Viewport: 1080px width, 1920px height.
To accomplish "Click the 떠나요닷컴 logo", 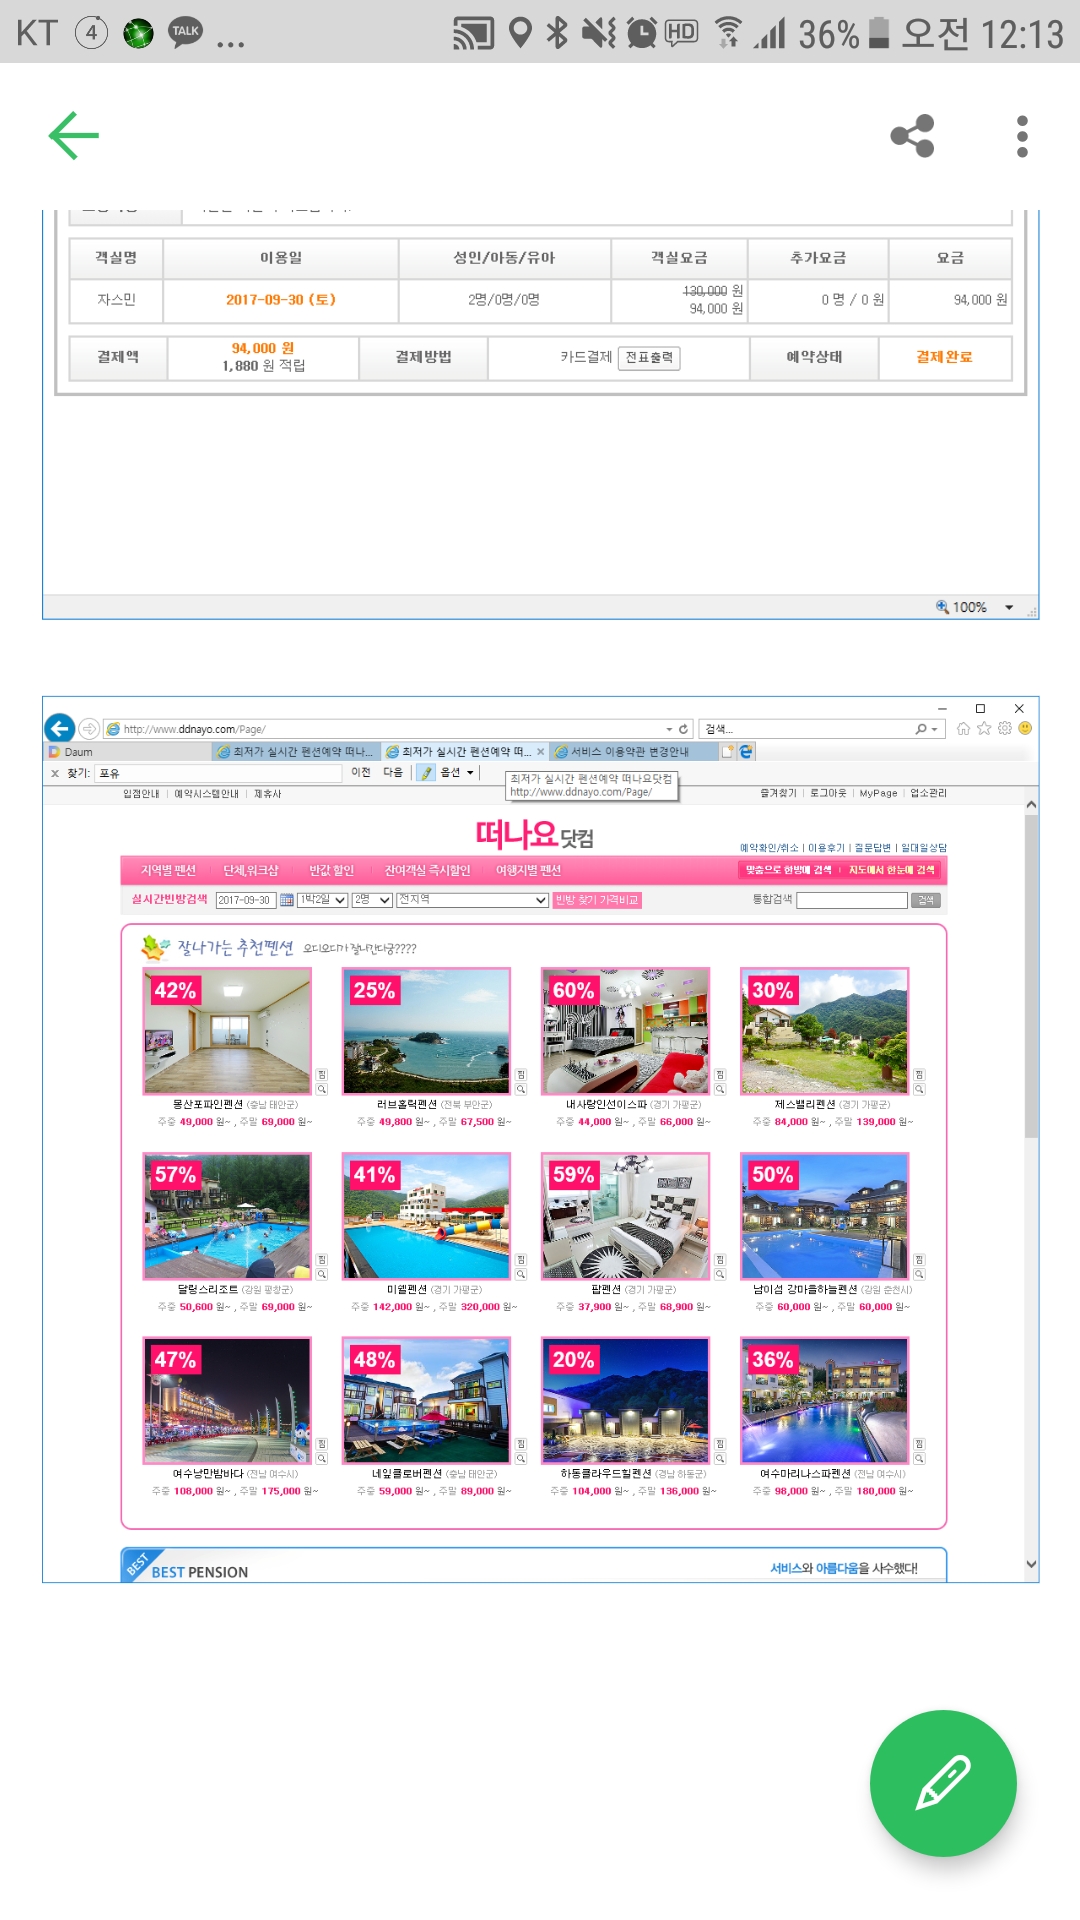I will point(534,835).
